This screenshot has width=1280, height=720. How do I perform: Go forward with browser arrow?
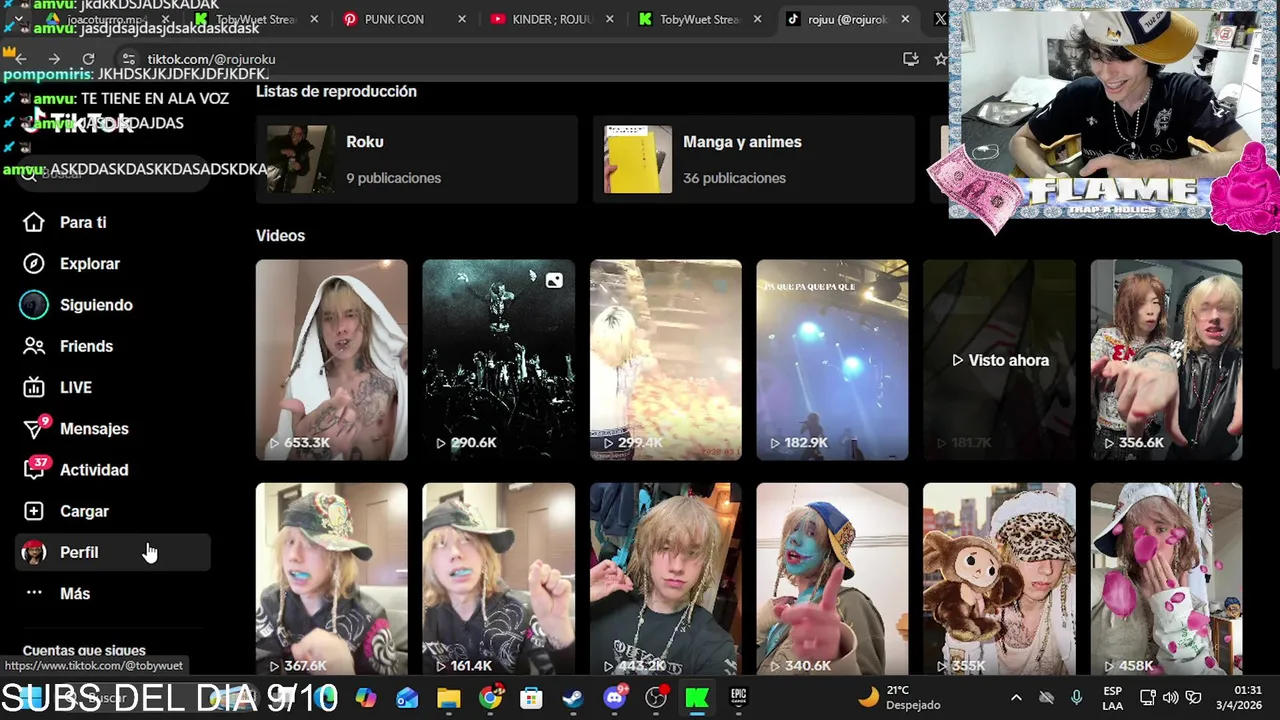click(x=54, y=59)
